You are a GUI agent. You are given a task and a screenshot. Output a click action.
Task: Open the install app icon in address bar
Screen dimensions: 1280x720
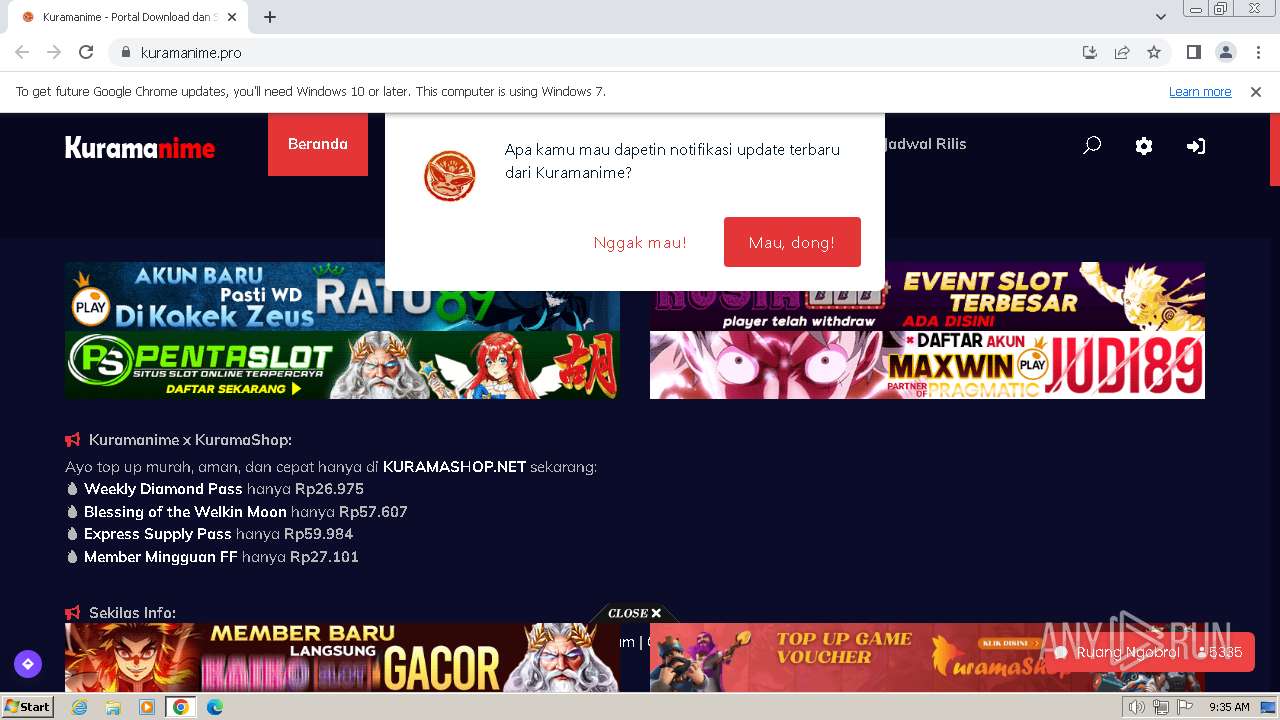click(x=1090, y=52)
